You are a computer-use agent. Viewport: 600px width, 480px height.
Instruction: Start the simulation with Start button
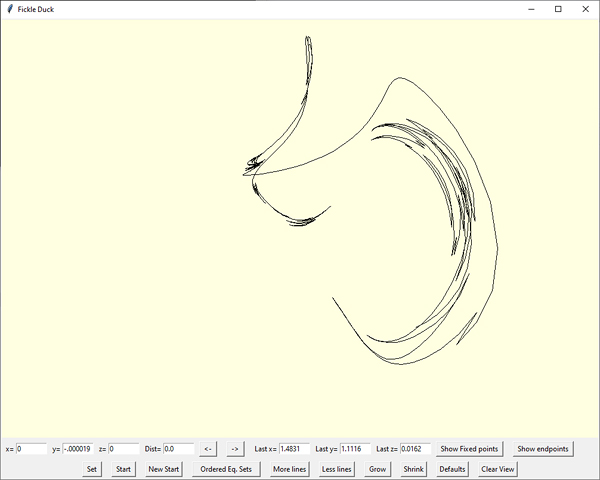pos(123,469)
